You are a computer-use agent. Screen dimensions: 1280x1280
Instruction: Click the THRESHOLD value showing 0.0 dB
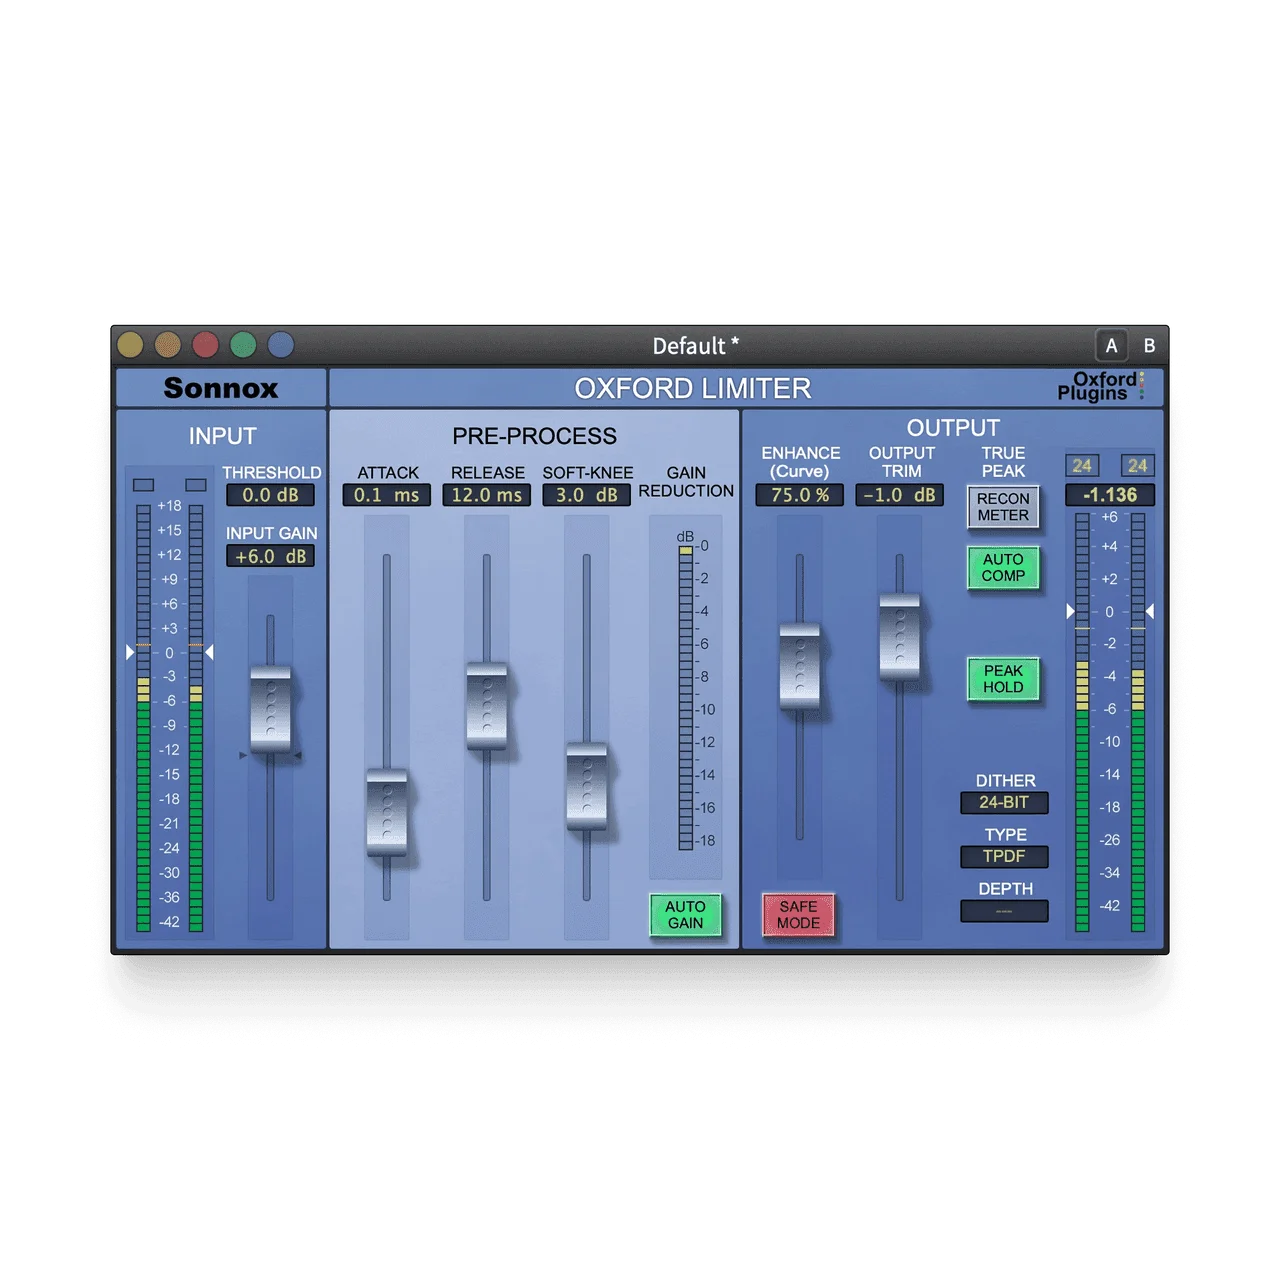272,494
